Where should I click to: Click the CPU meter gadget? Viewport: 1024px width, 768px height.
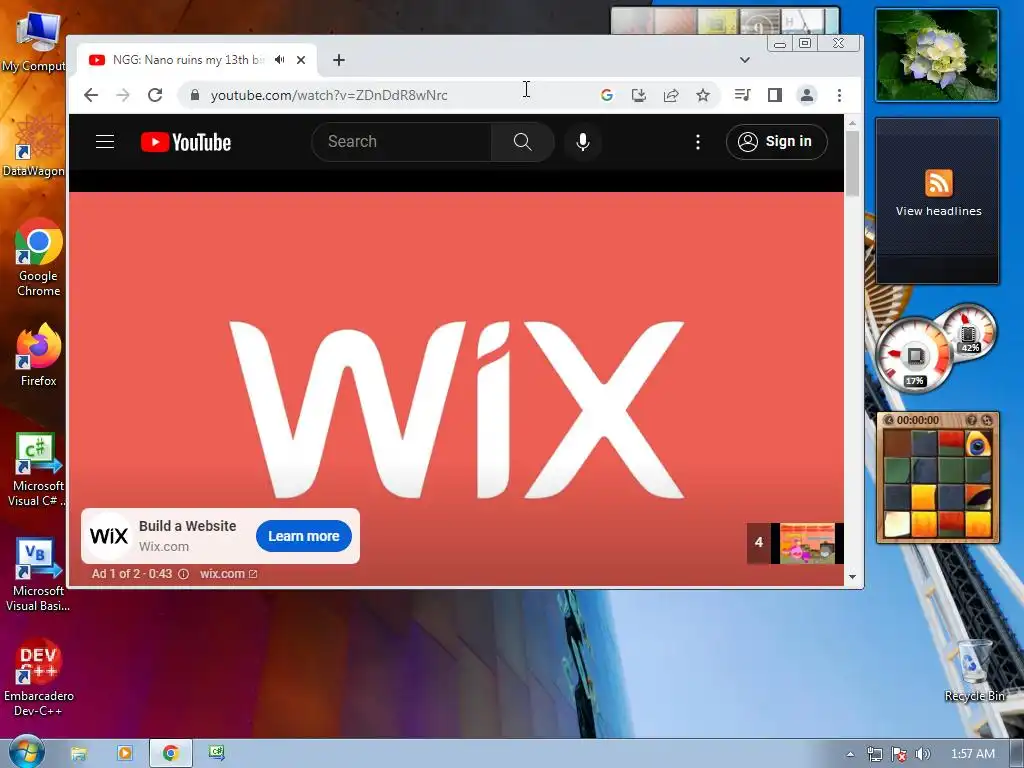pos(915,356)
